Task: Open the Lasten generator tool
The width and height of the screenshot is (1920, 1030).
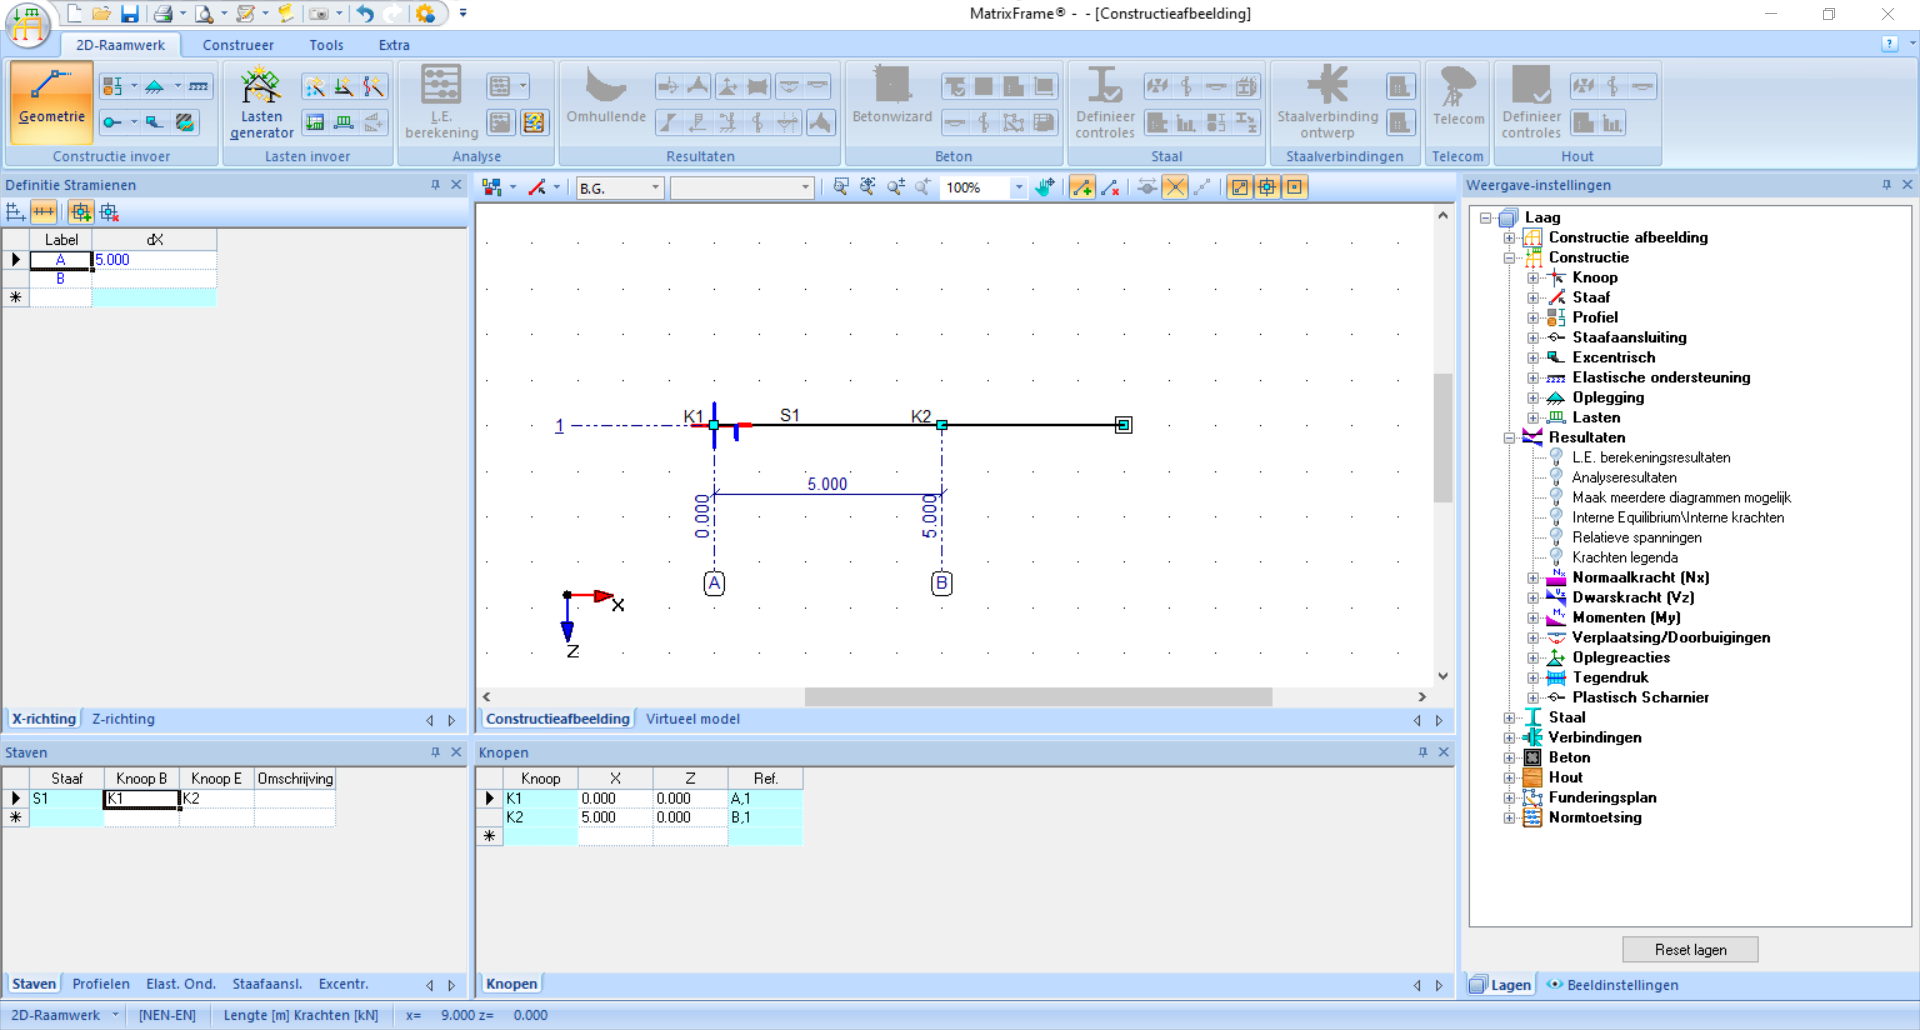Action: pos(261,103)
